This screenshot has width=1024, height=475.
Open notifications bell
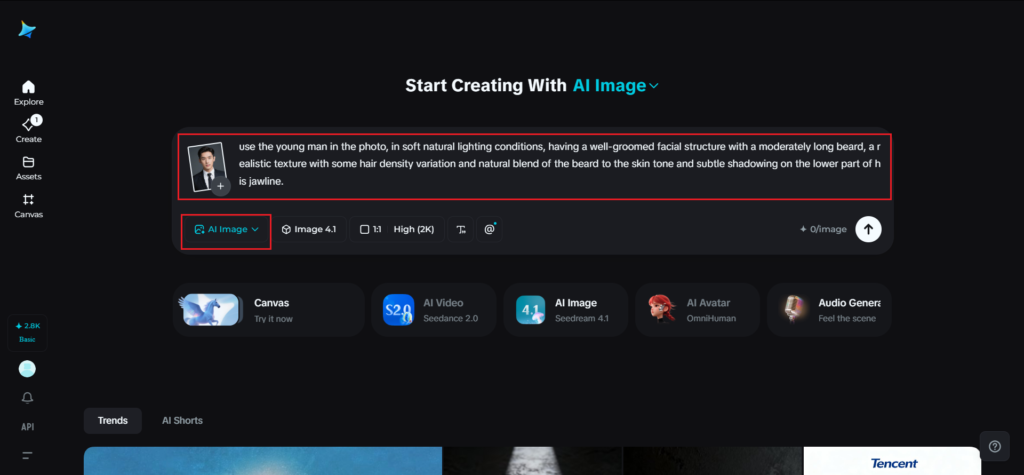(28, 398)
